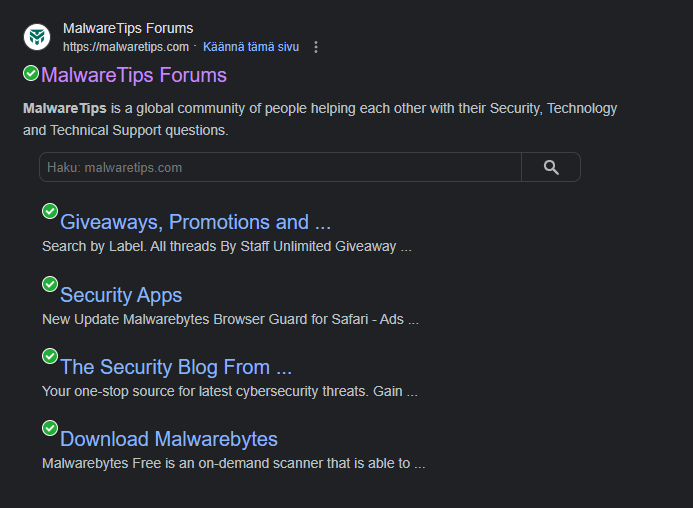
Task: Click green checkmark beside Giveaways, Promotions link
Action: 50,211
